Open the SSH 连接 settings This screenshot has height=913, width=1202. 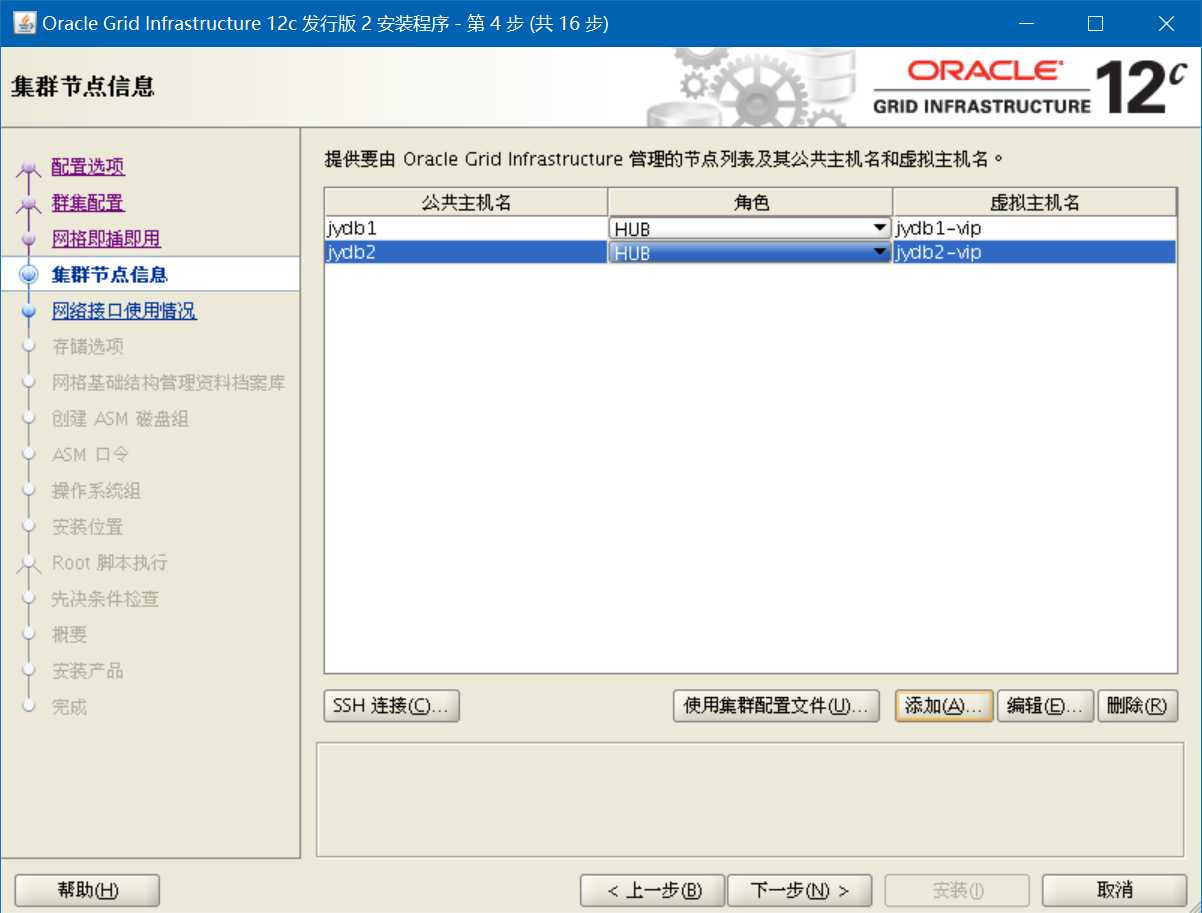click(392, 705)
